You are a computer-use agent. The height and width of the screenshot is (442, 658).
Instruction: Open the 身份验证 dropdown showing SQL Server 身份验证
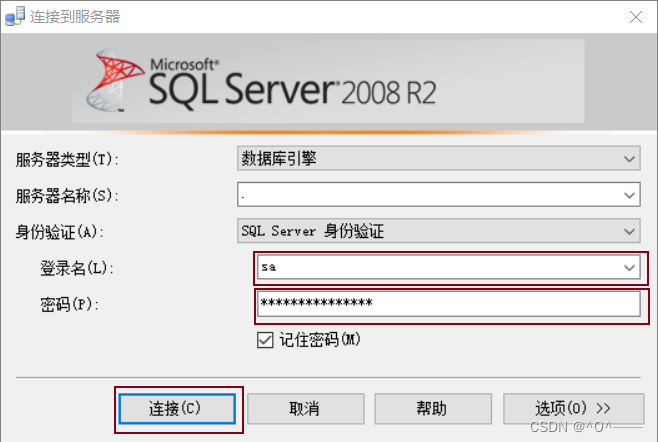[439, 231]
